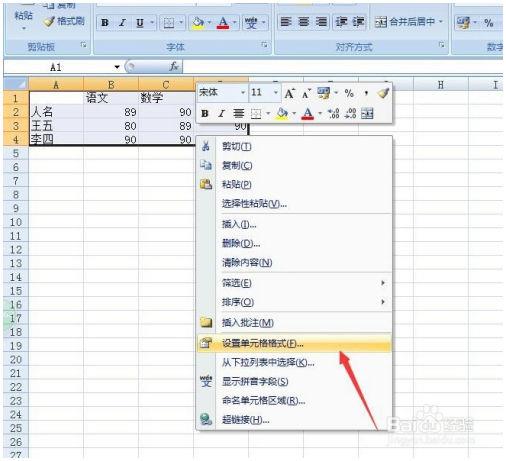Click red font color A in mini toolbar

(308, 114)
